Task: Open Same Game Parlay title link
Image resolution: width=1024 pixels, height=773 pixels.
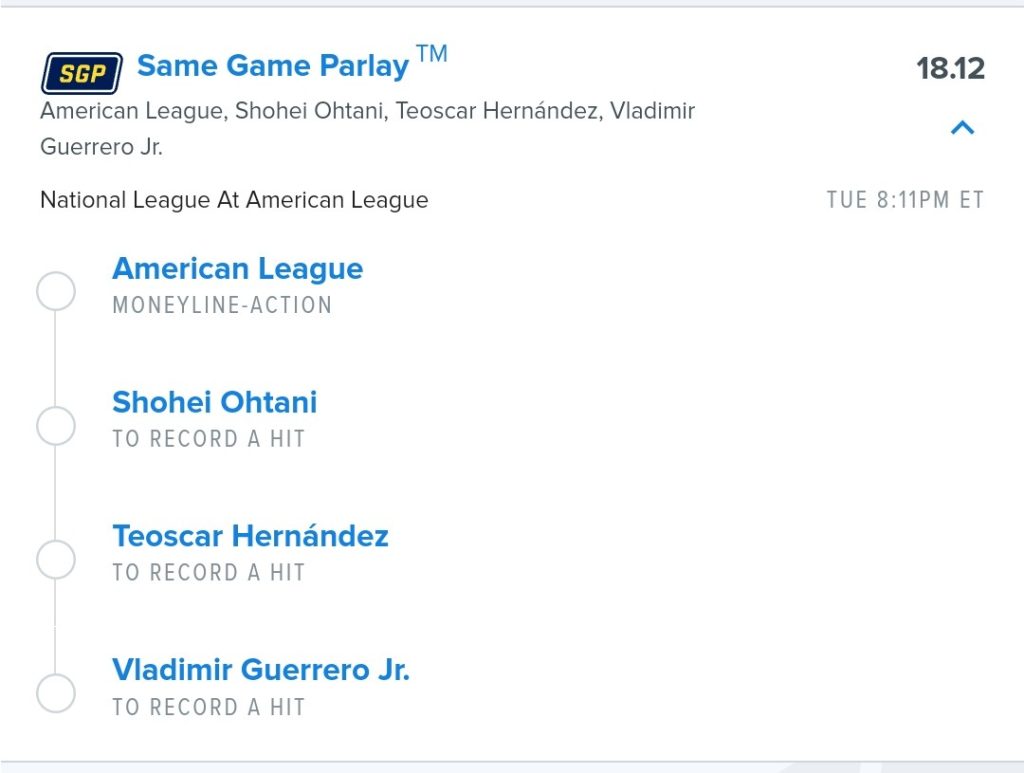Action: [x=273, y=65]
